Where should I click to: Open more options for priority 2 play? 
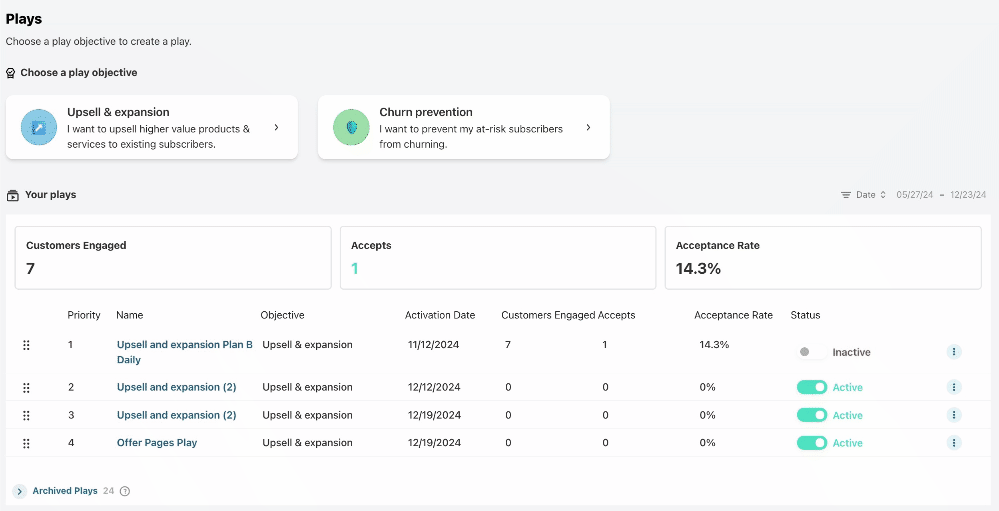coord(954,387)
